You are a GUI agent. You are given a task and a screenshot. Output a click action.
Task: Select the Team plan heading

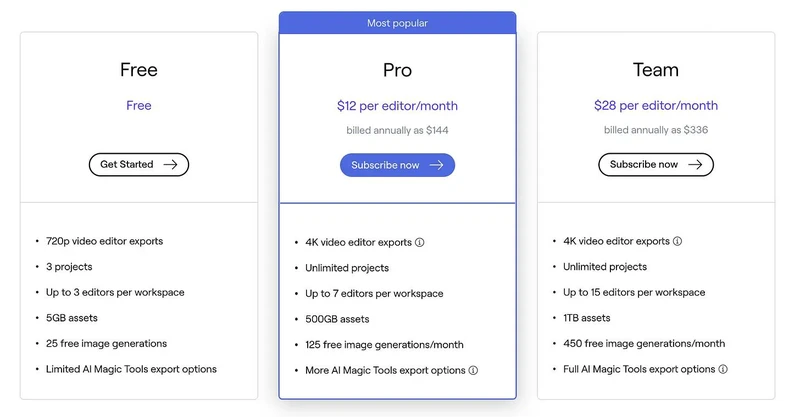point(655,70)
